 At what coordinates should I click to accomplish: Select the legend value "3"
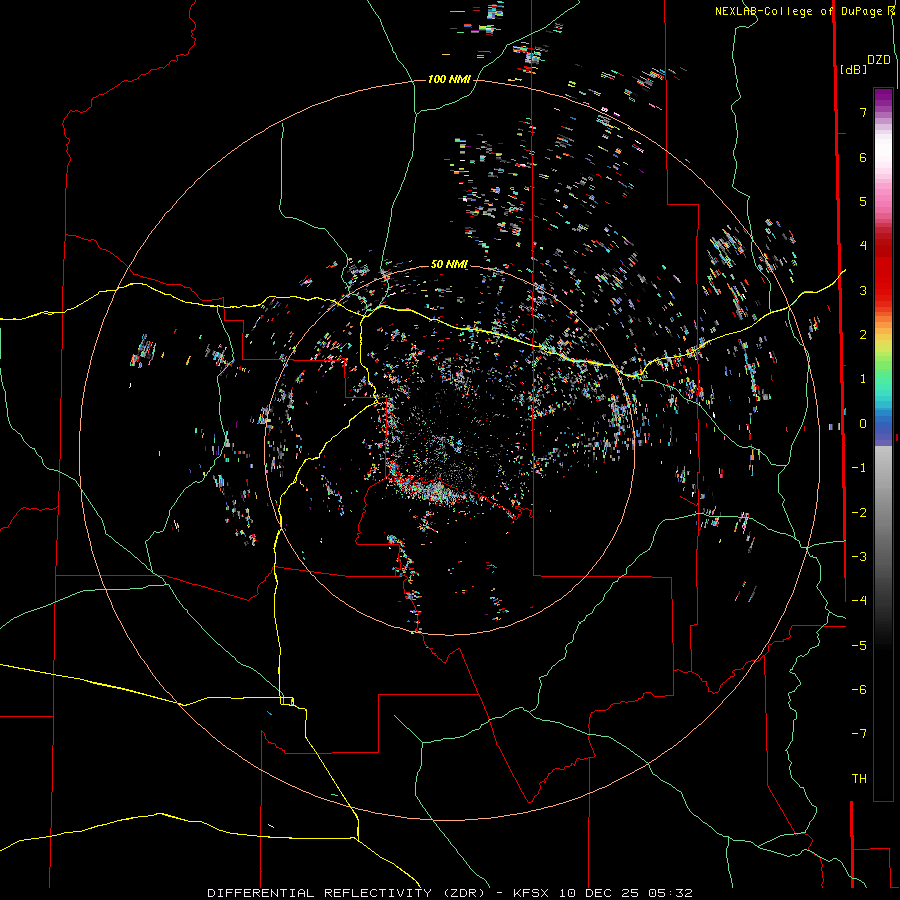(x=863, y=290)
